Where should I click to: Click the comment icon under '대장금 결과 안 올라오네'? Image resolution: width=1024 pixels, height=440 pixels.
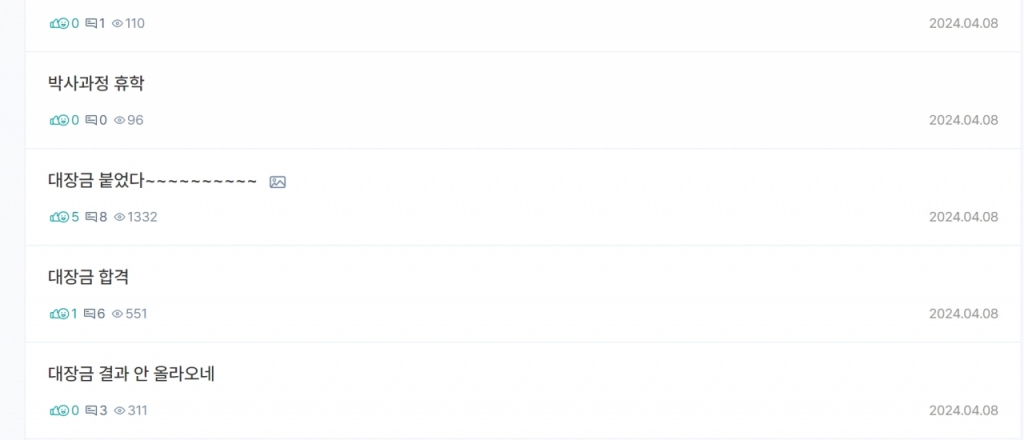[x=91, y=411]
